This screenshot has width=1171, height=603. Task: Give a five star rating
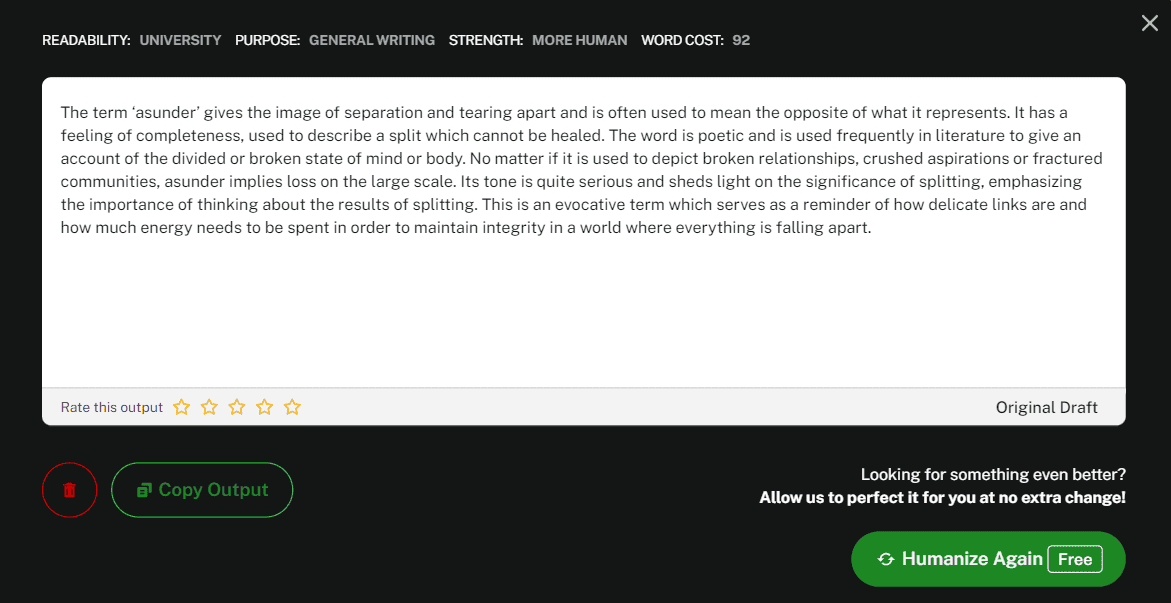(292, 407)
